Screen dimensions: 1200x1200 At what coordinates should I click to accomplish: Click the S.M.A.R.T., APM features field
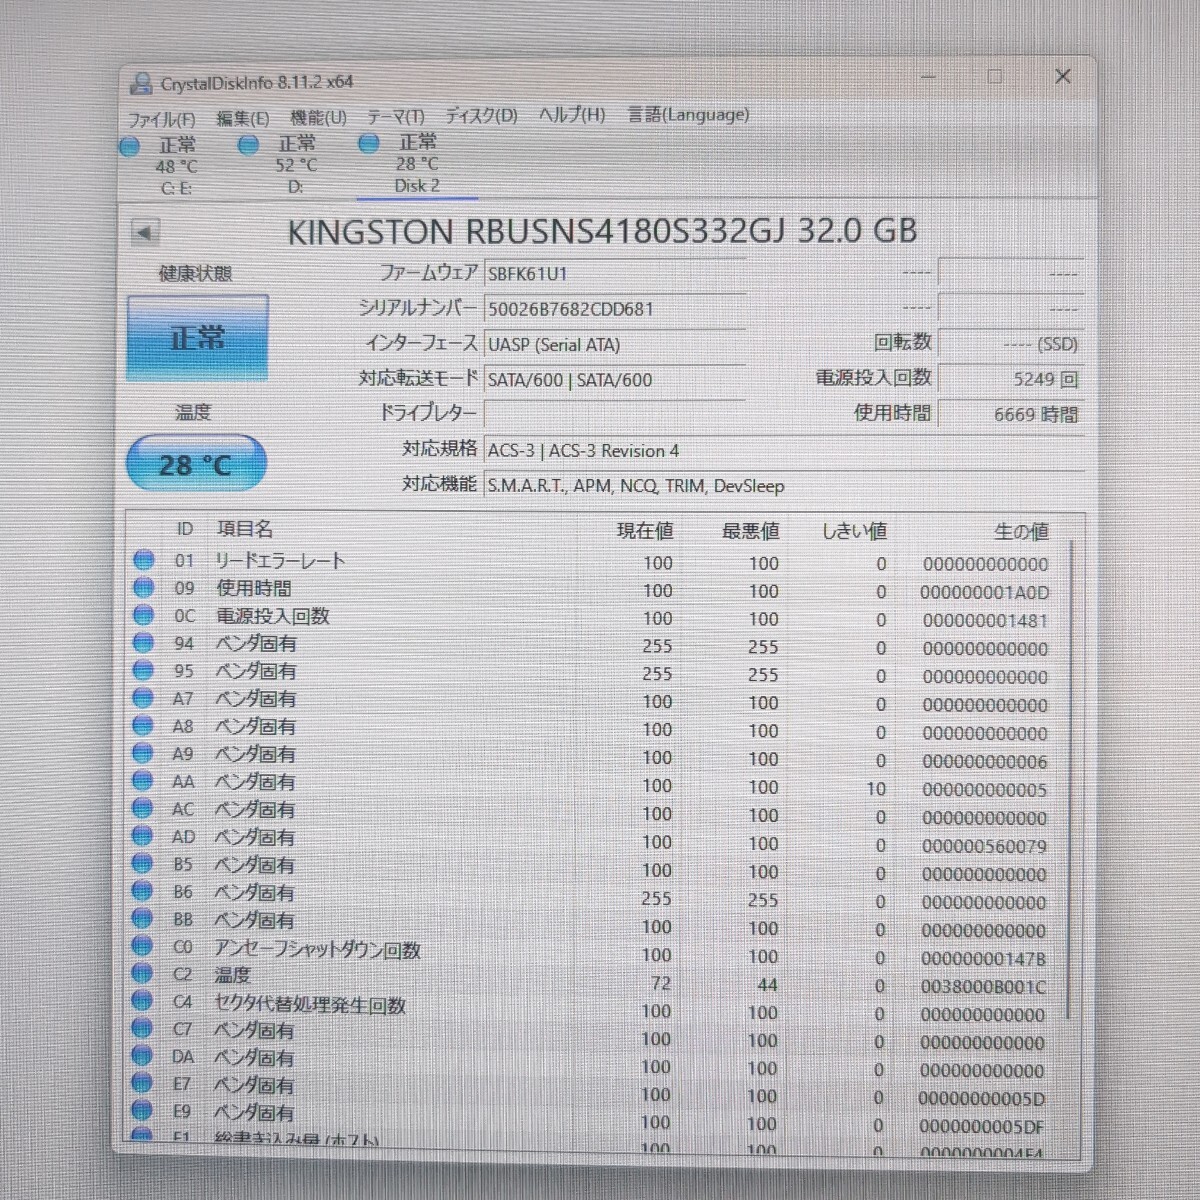click(784, 486)
